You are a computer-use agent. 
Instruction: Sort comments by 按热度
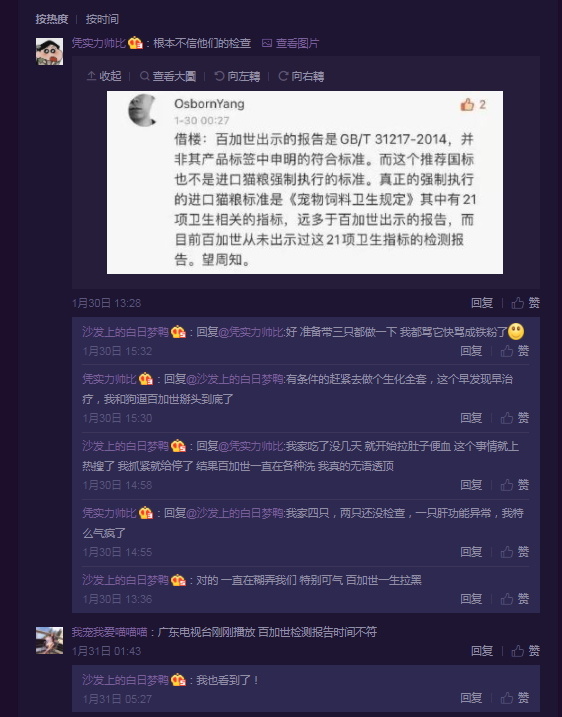(x=52, y=19)
